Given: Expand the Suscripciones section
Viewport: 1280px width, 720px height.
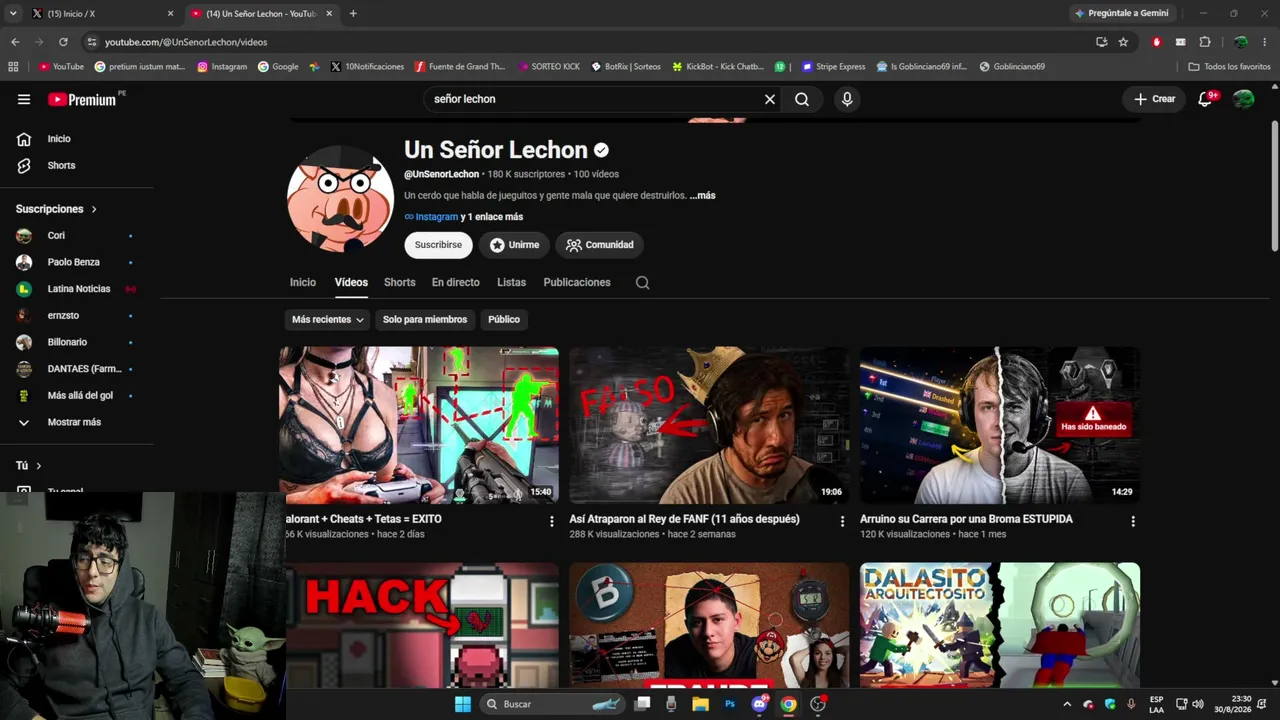Looking at the screenshot, I should tap(56, 209).
